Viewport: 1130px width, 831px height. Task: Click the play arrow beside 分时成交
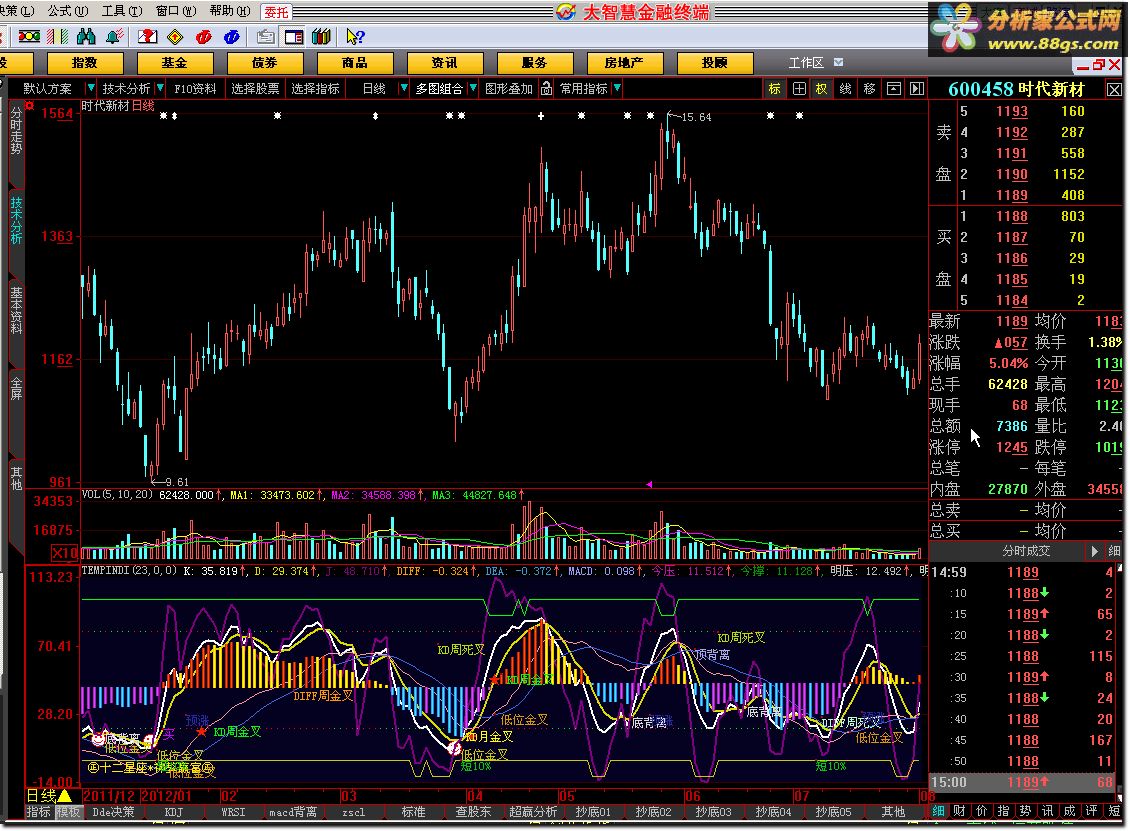click(1095, 551)
